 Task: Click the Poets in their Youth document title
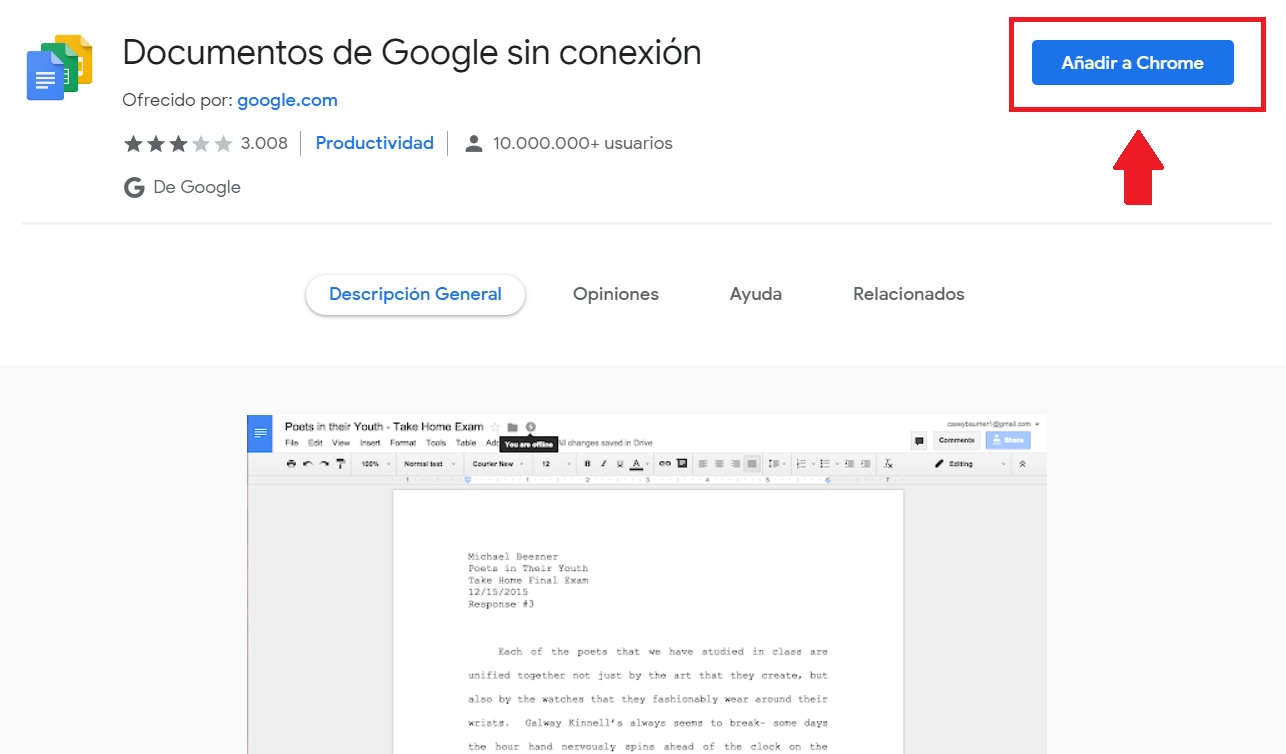pos(384,427)
